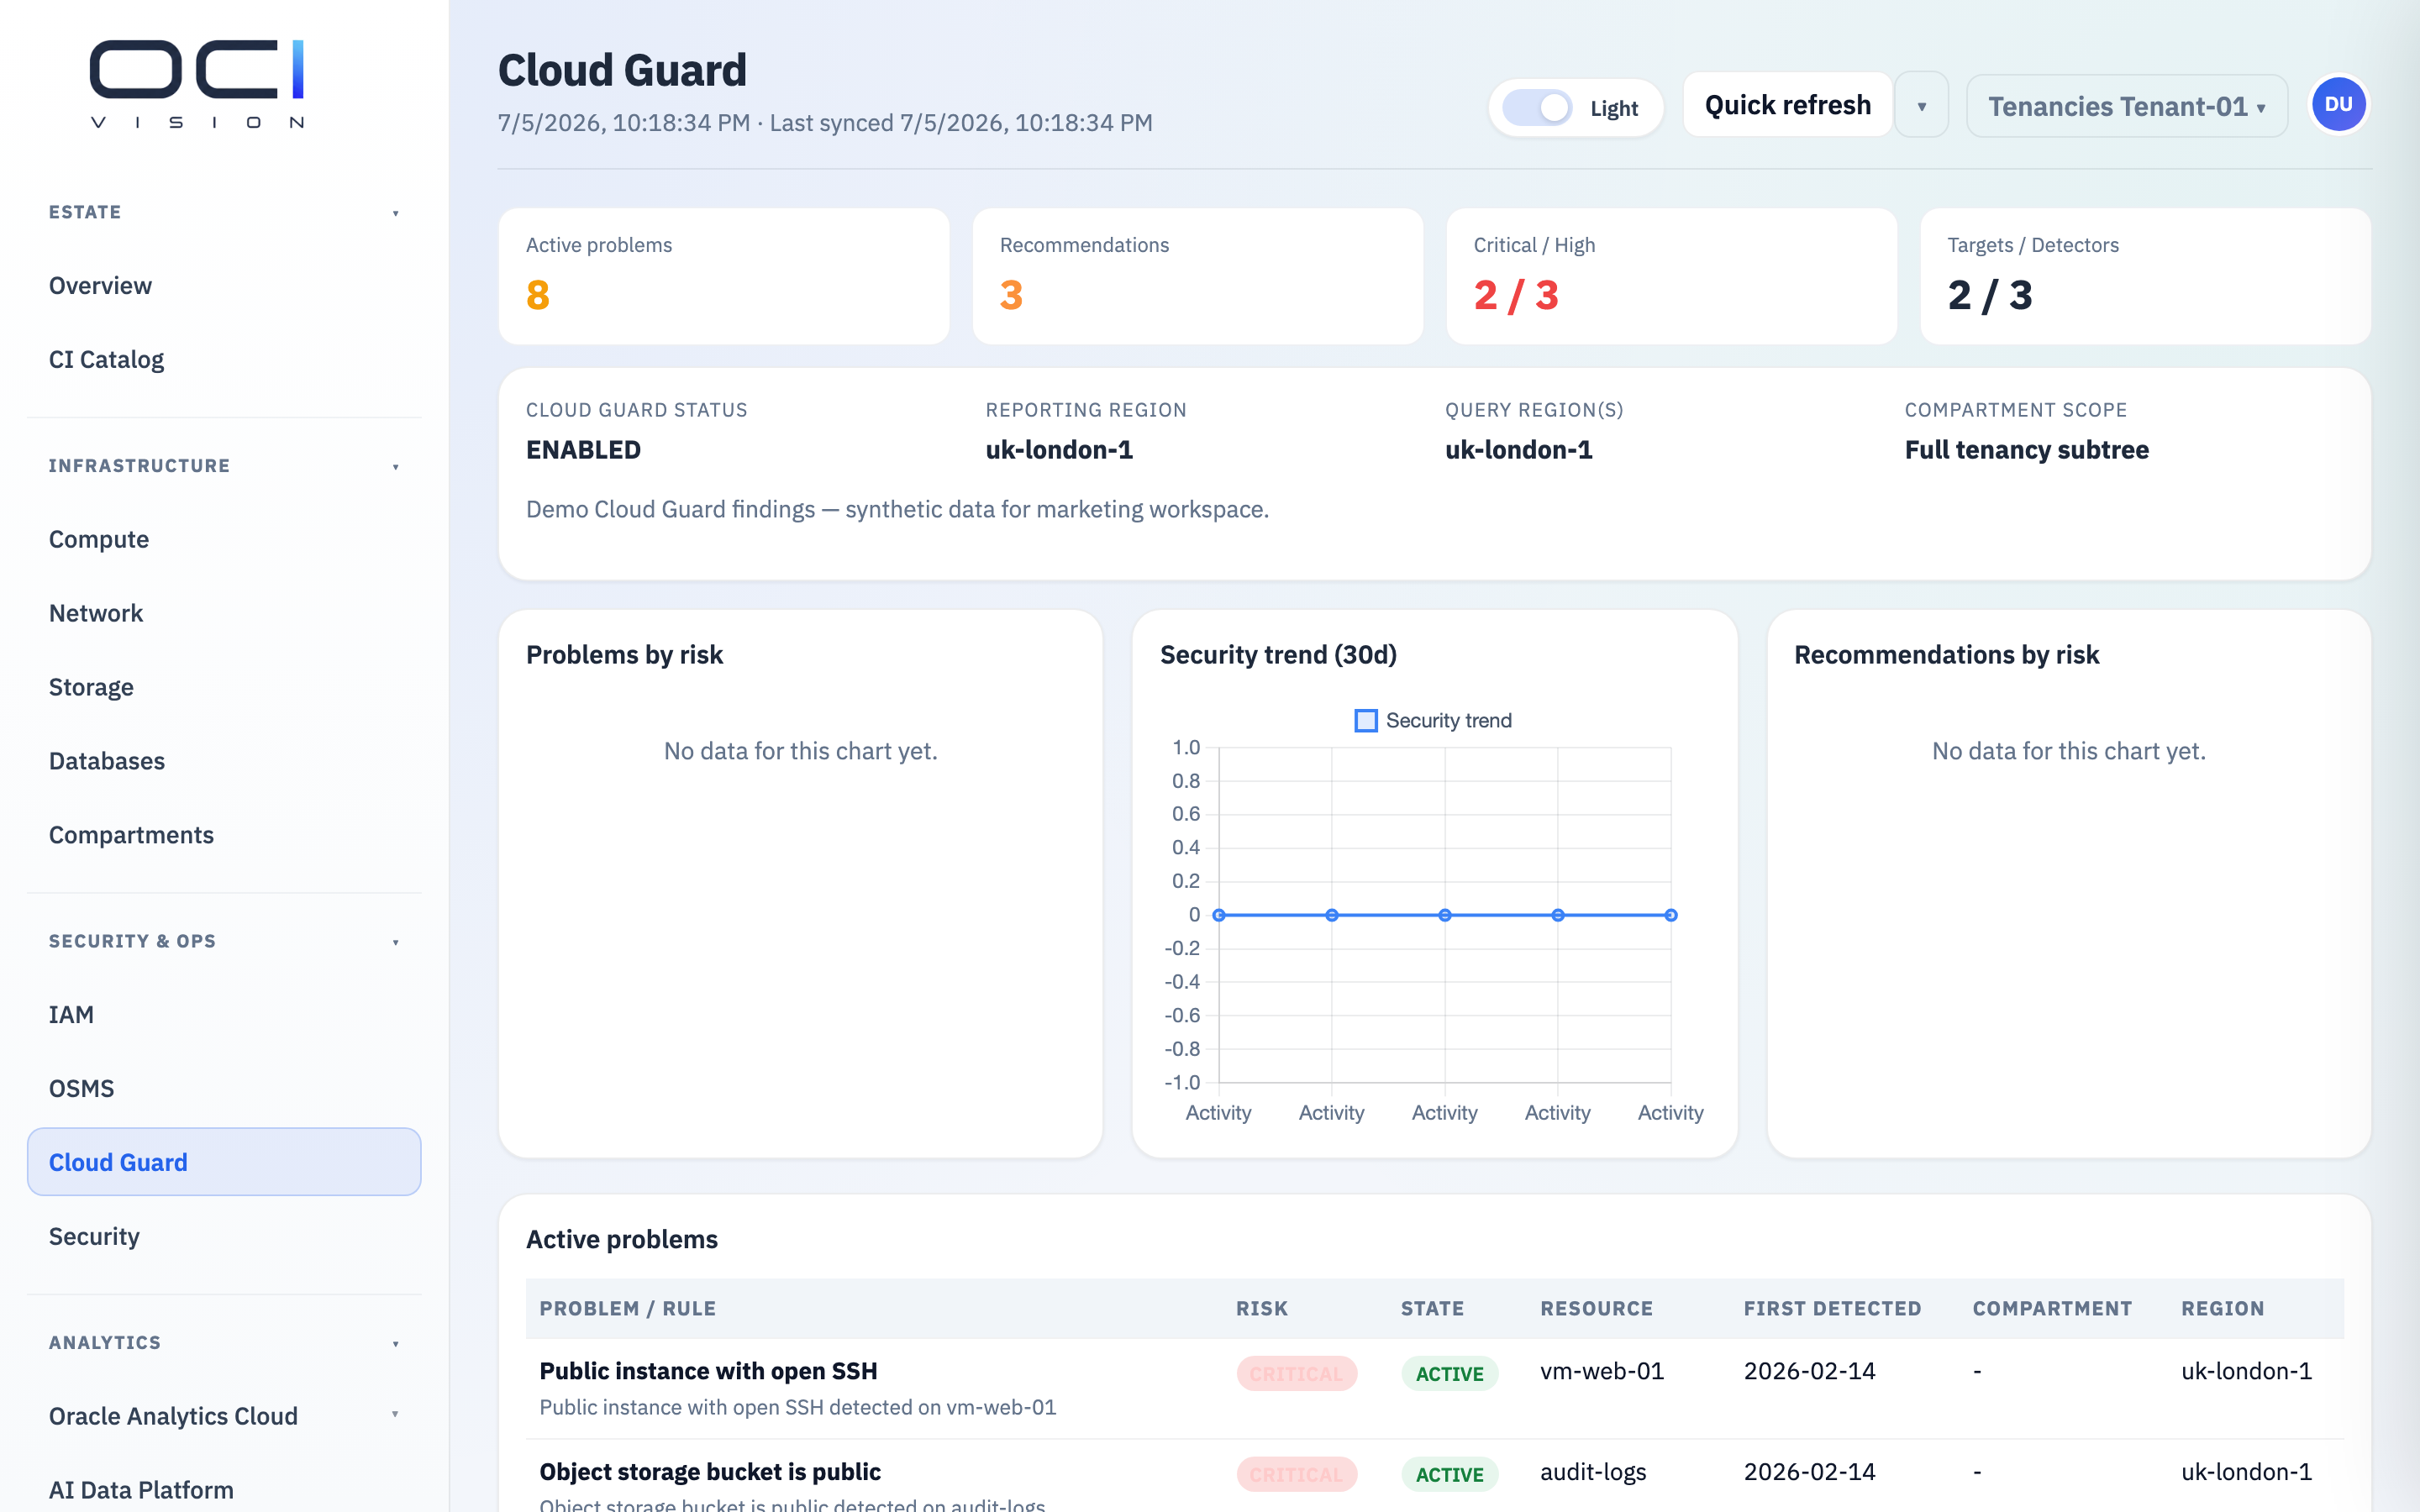Click the Targets / Detectors card

pyautogui.click(x=2145, y=276)
